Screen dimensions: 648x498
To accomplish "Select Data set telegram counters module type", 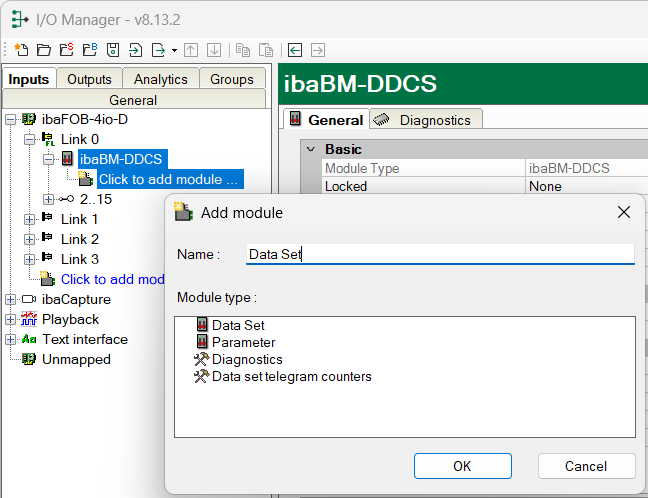I will click(x=291, y=376).
